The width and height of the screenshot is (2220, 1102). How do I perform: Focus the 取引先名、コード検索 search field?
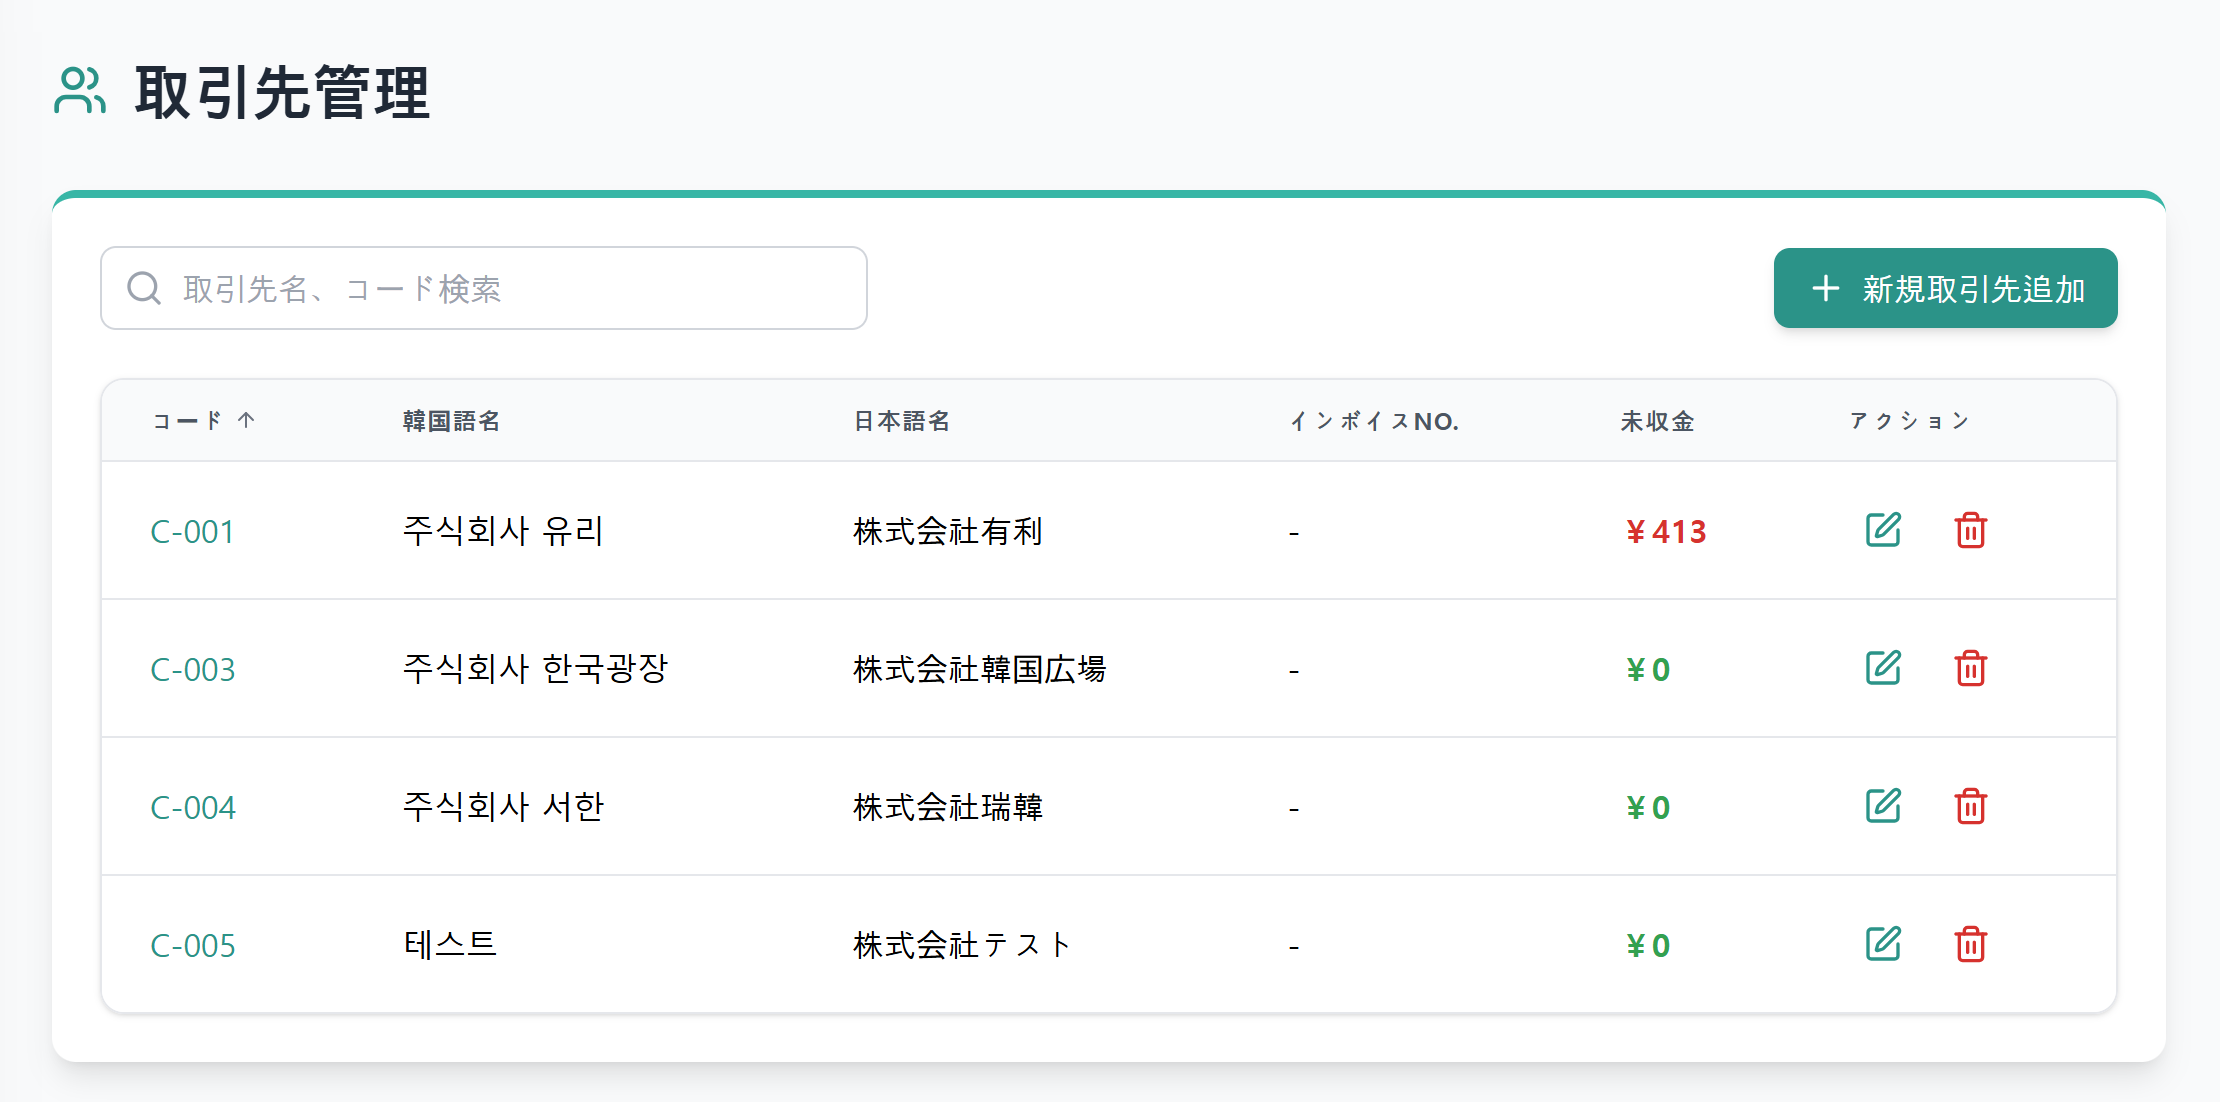point(500,288)
